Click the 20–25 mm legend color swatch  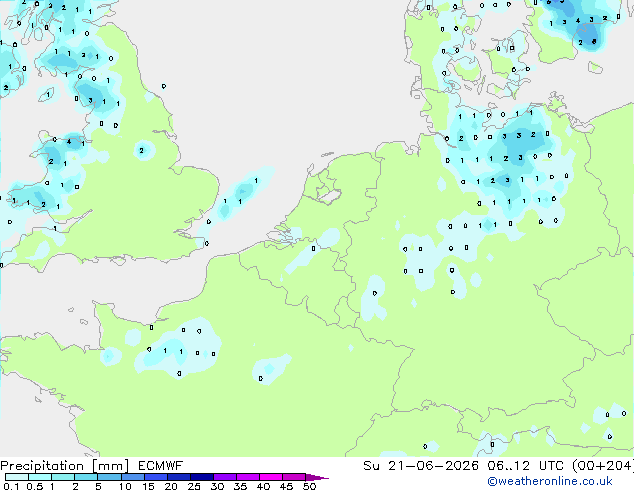(179, 477)
